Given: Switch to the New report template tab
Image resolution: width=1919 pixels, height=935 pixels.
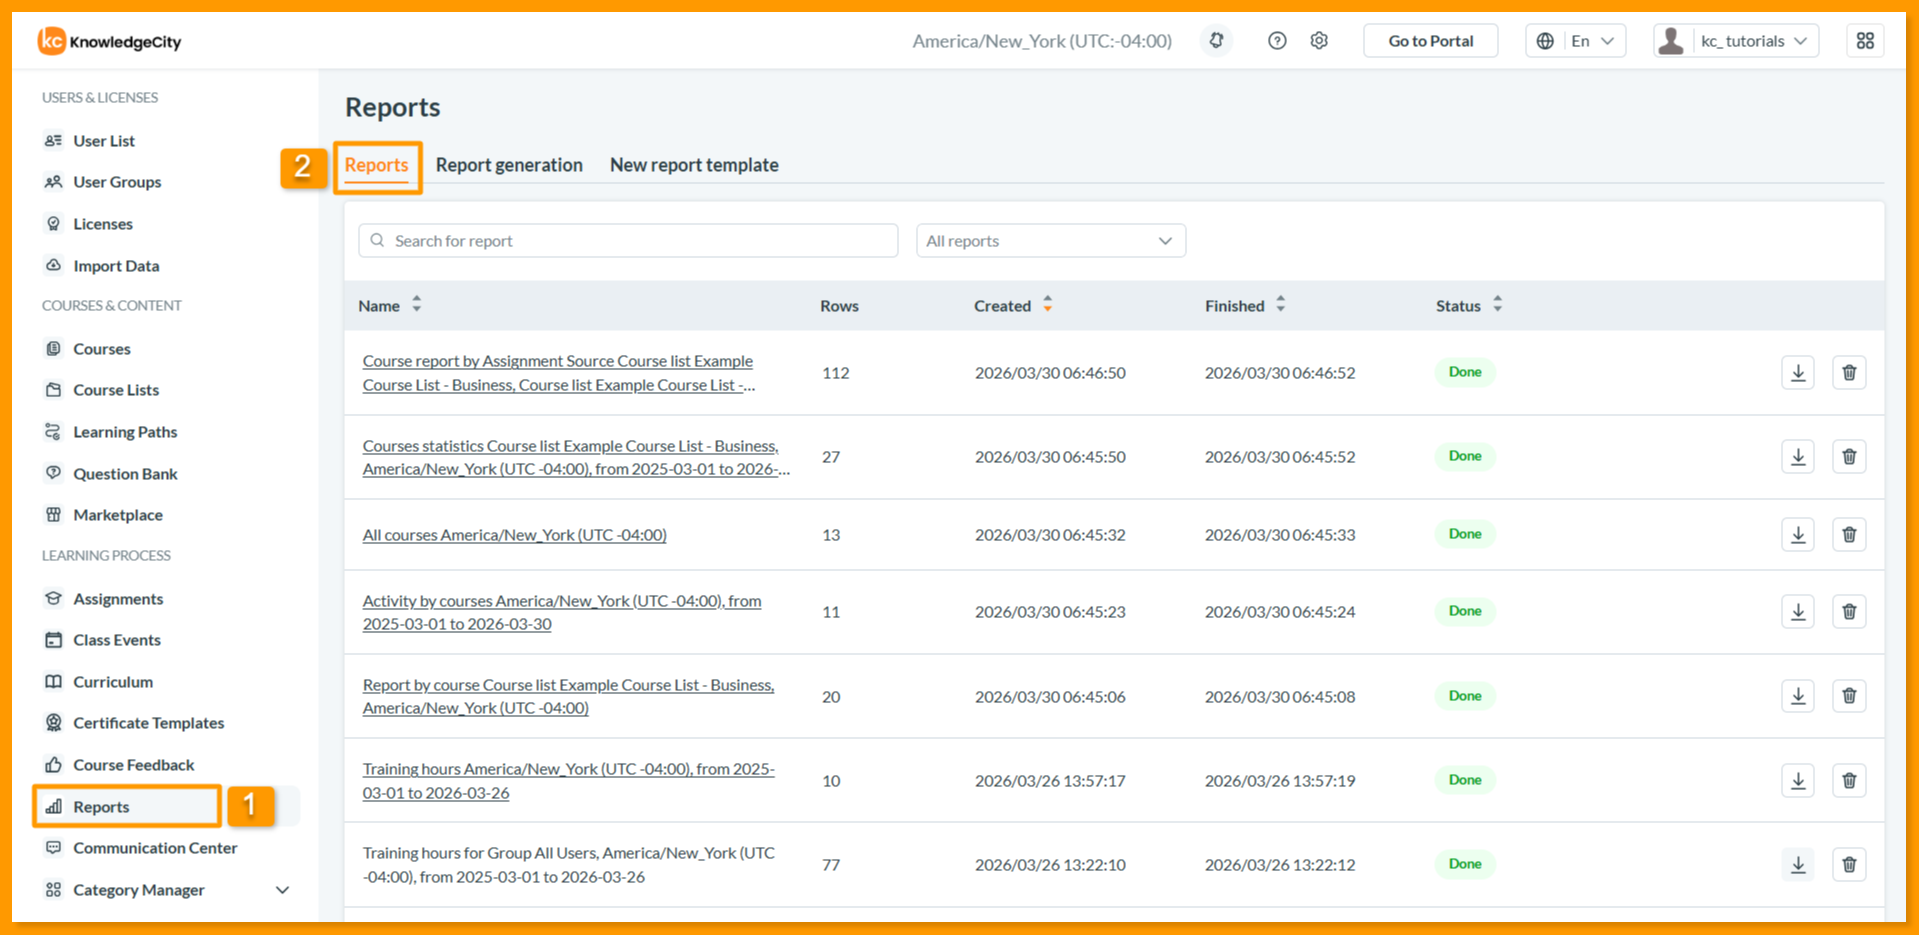Looking at the screenshot, I should click(x=694, y=165).
